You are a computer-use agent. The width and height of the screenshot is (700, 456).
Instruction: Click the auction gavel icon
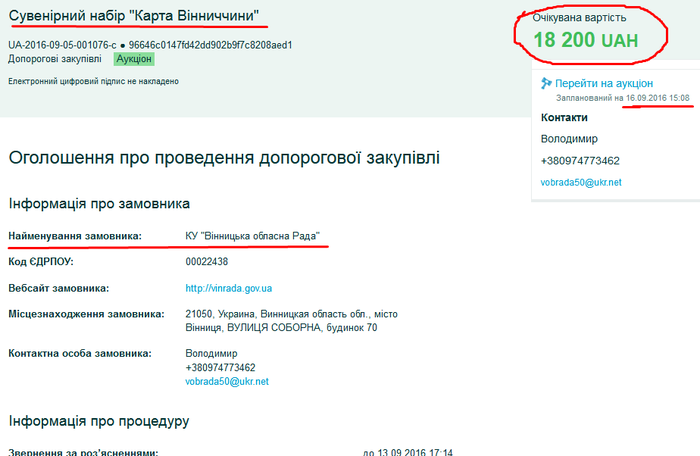coord(546,83)
